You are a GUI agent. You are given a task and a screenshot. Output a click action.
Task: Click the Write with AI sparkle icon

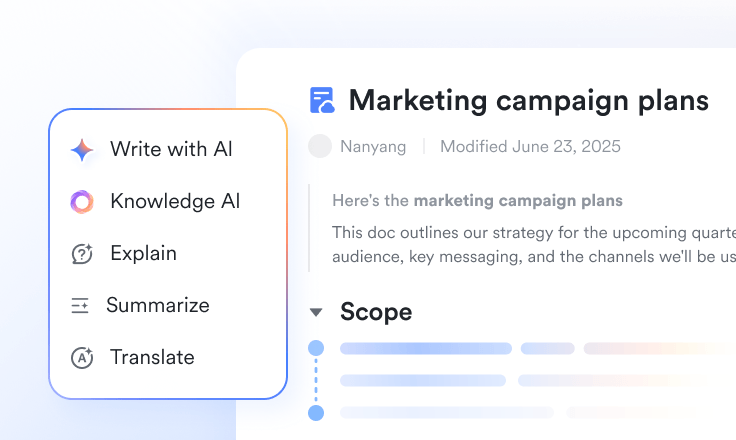pyautogui.click(x=82, y=150)
